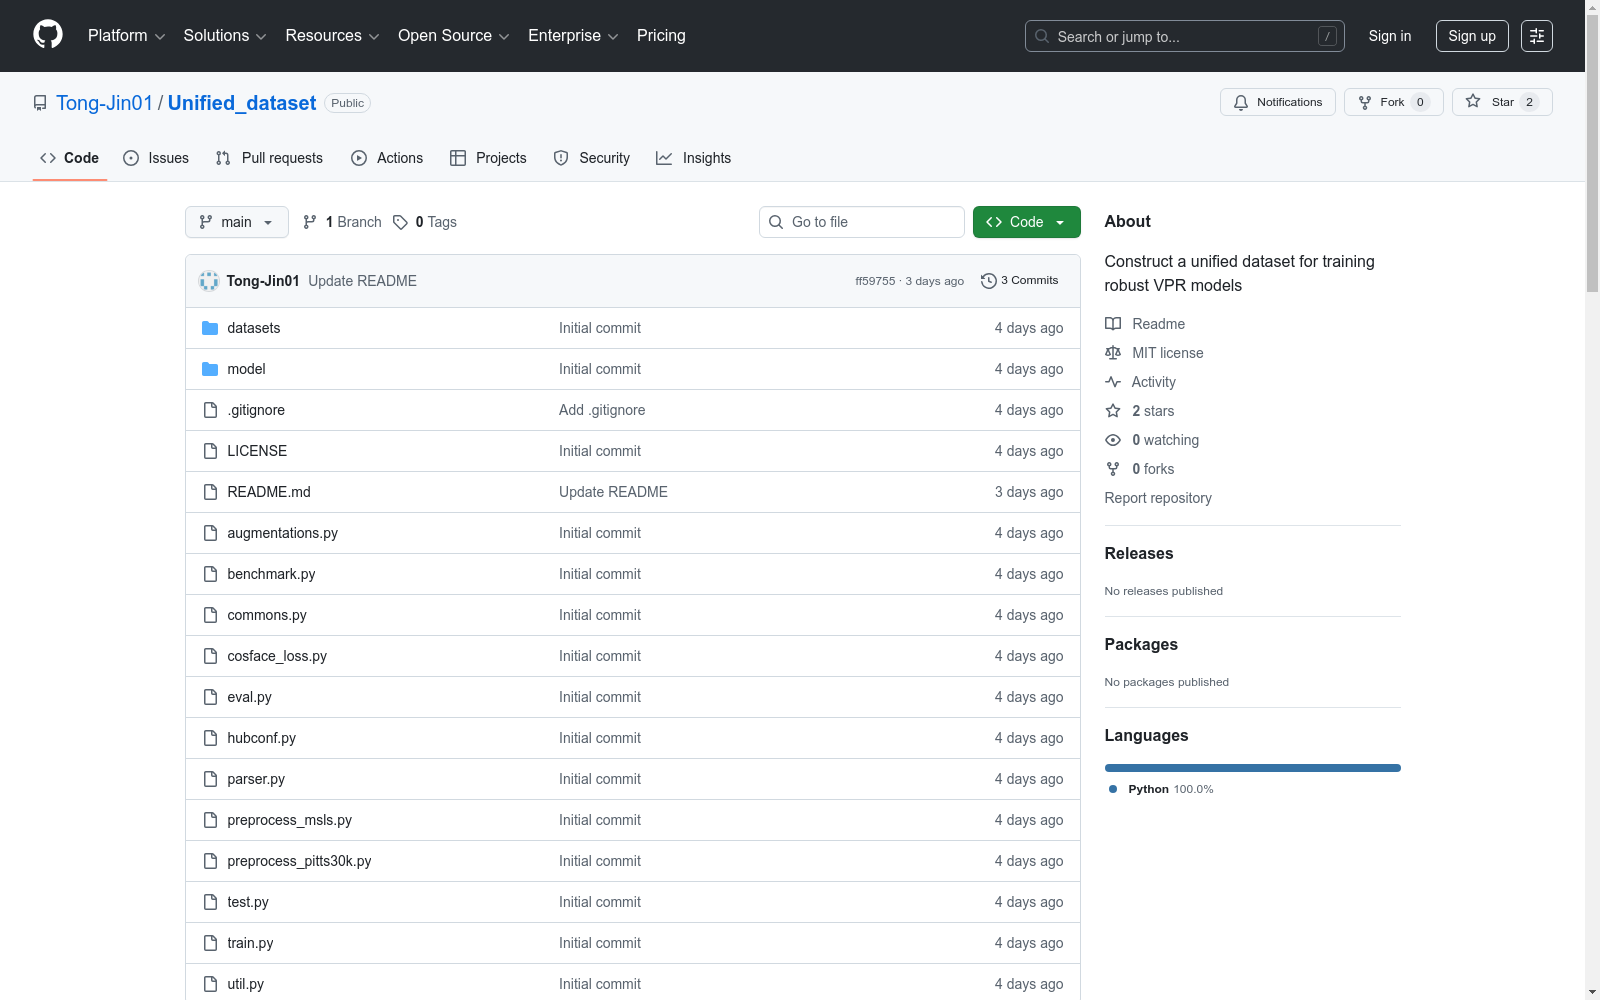Click the folder icon beside datasets
1600x1000 pixels.
(x=210, y=328)
